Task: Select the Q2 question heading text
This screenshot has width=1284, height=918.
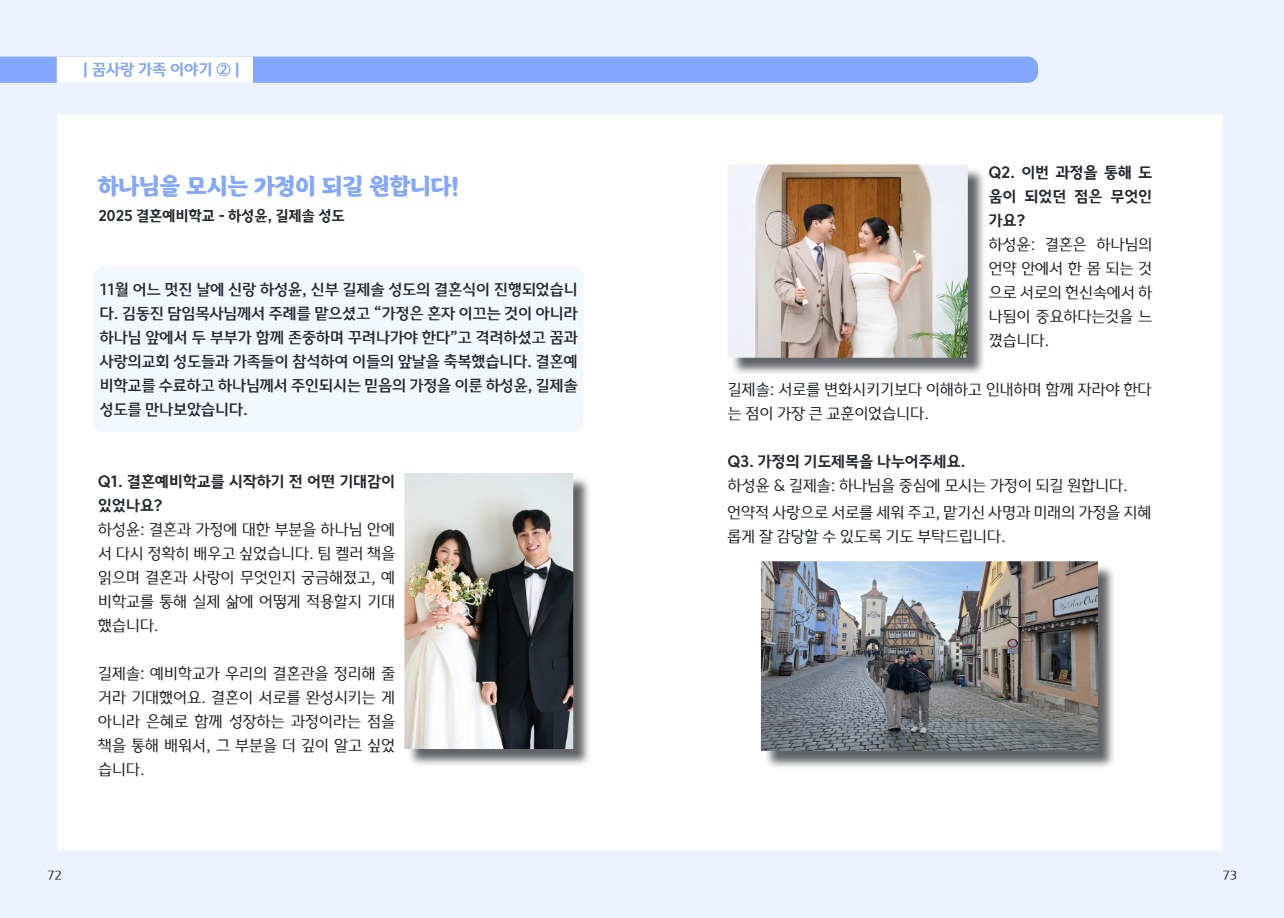Action: coord(1069,195)
